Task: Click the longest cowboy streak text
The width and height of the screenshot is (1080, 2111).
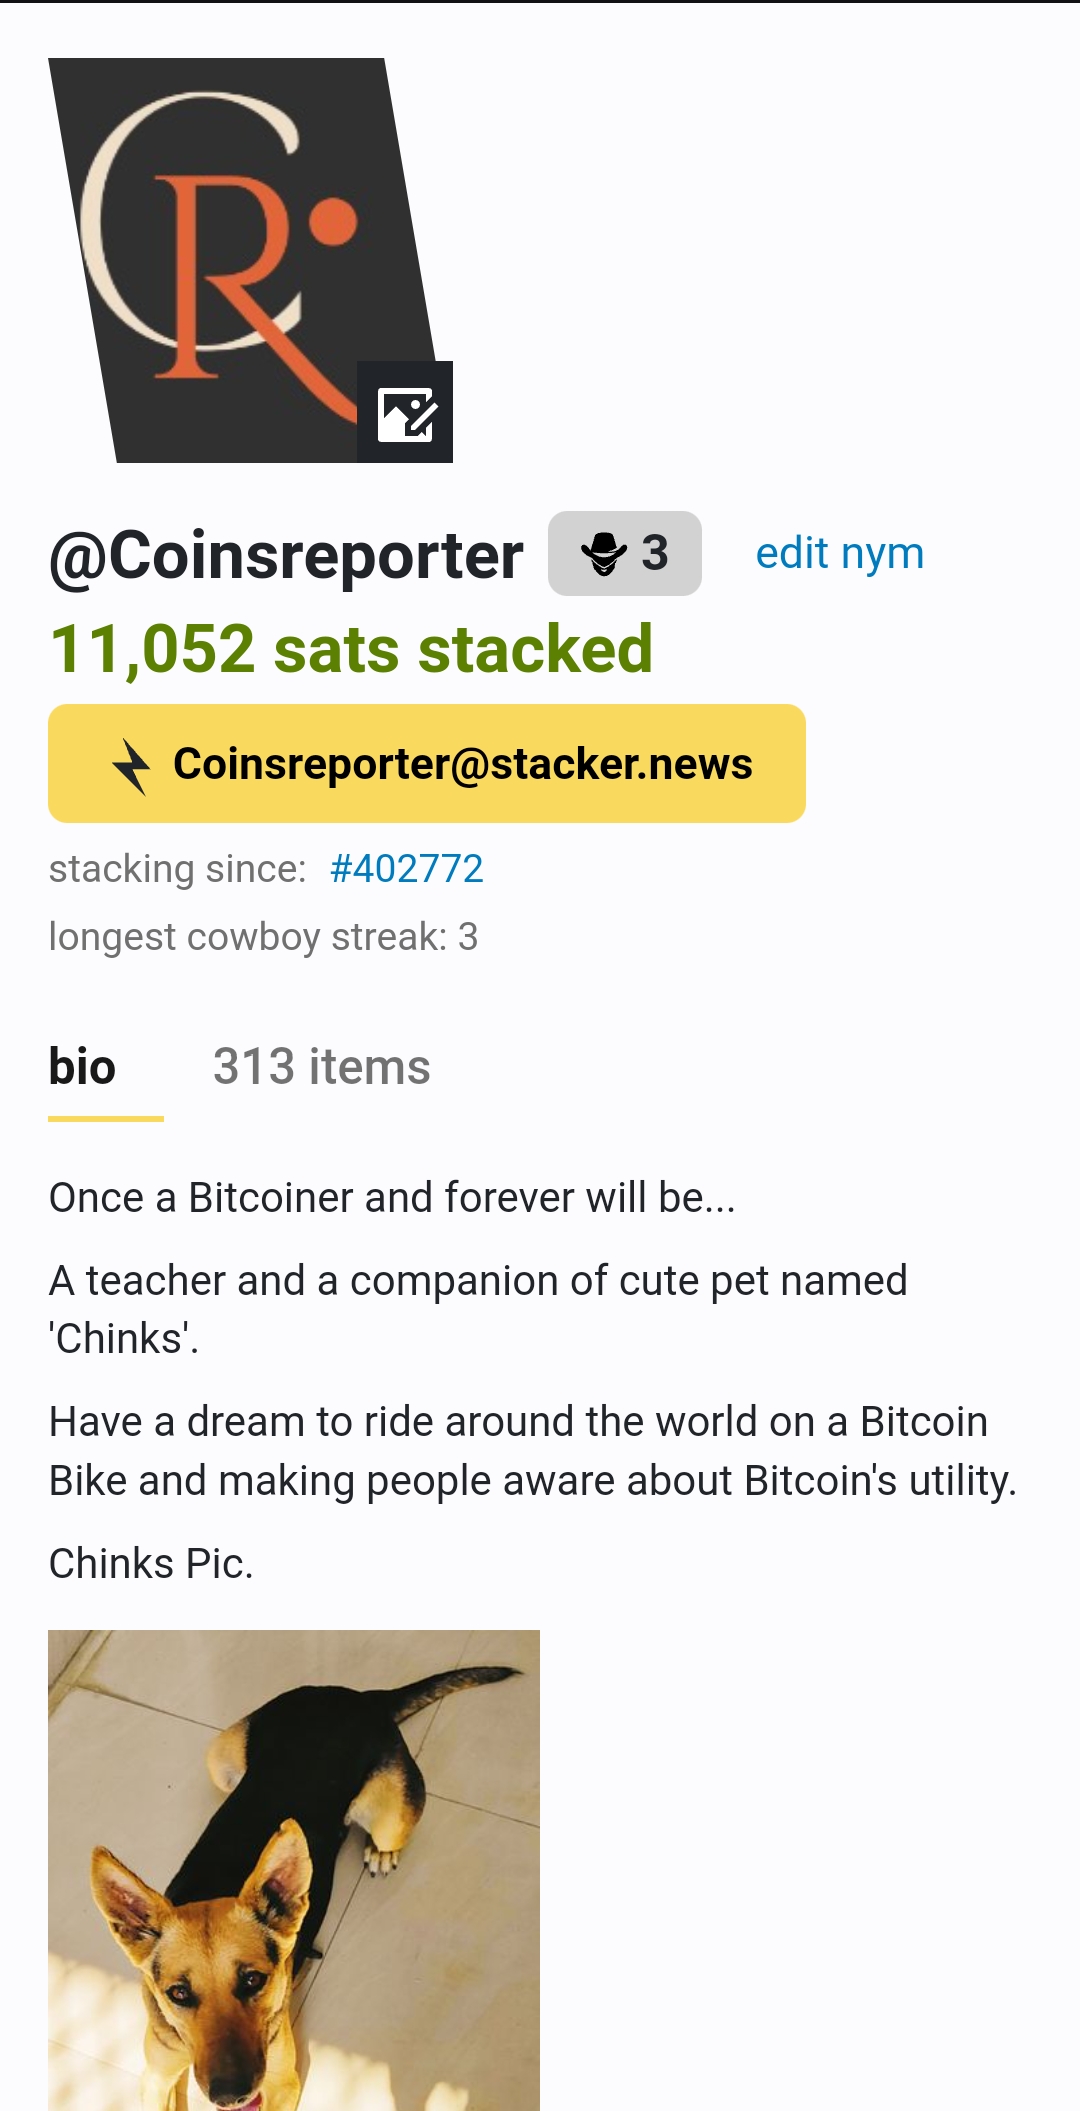Action: pos(263,937)
